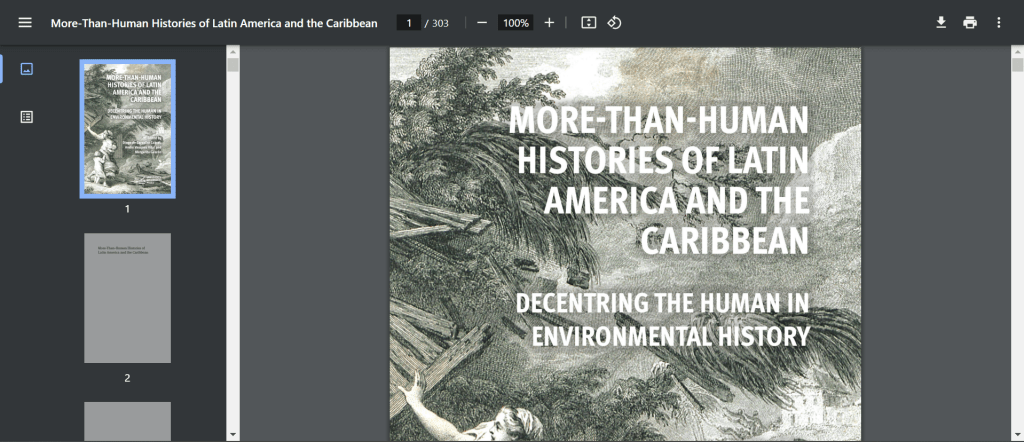Select the page 1 cover thumbnail
This screenshot has width=1024, height=442.
click(x=127, y=129)
